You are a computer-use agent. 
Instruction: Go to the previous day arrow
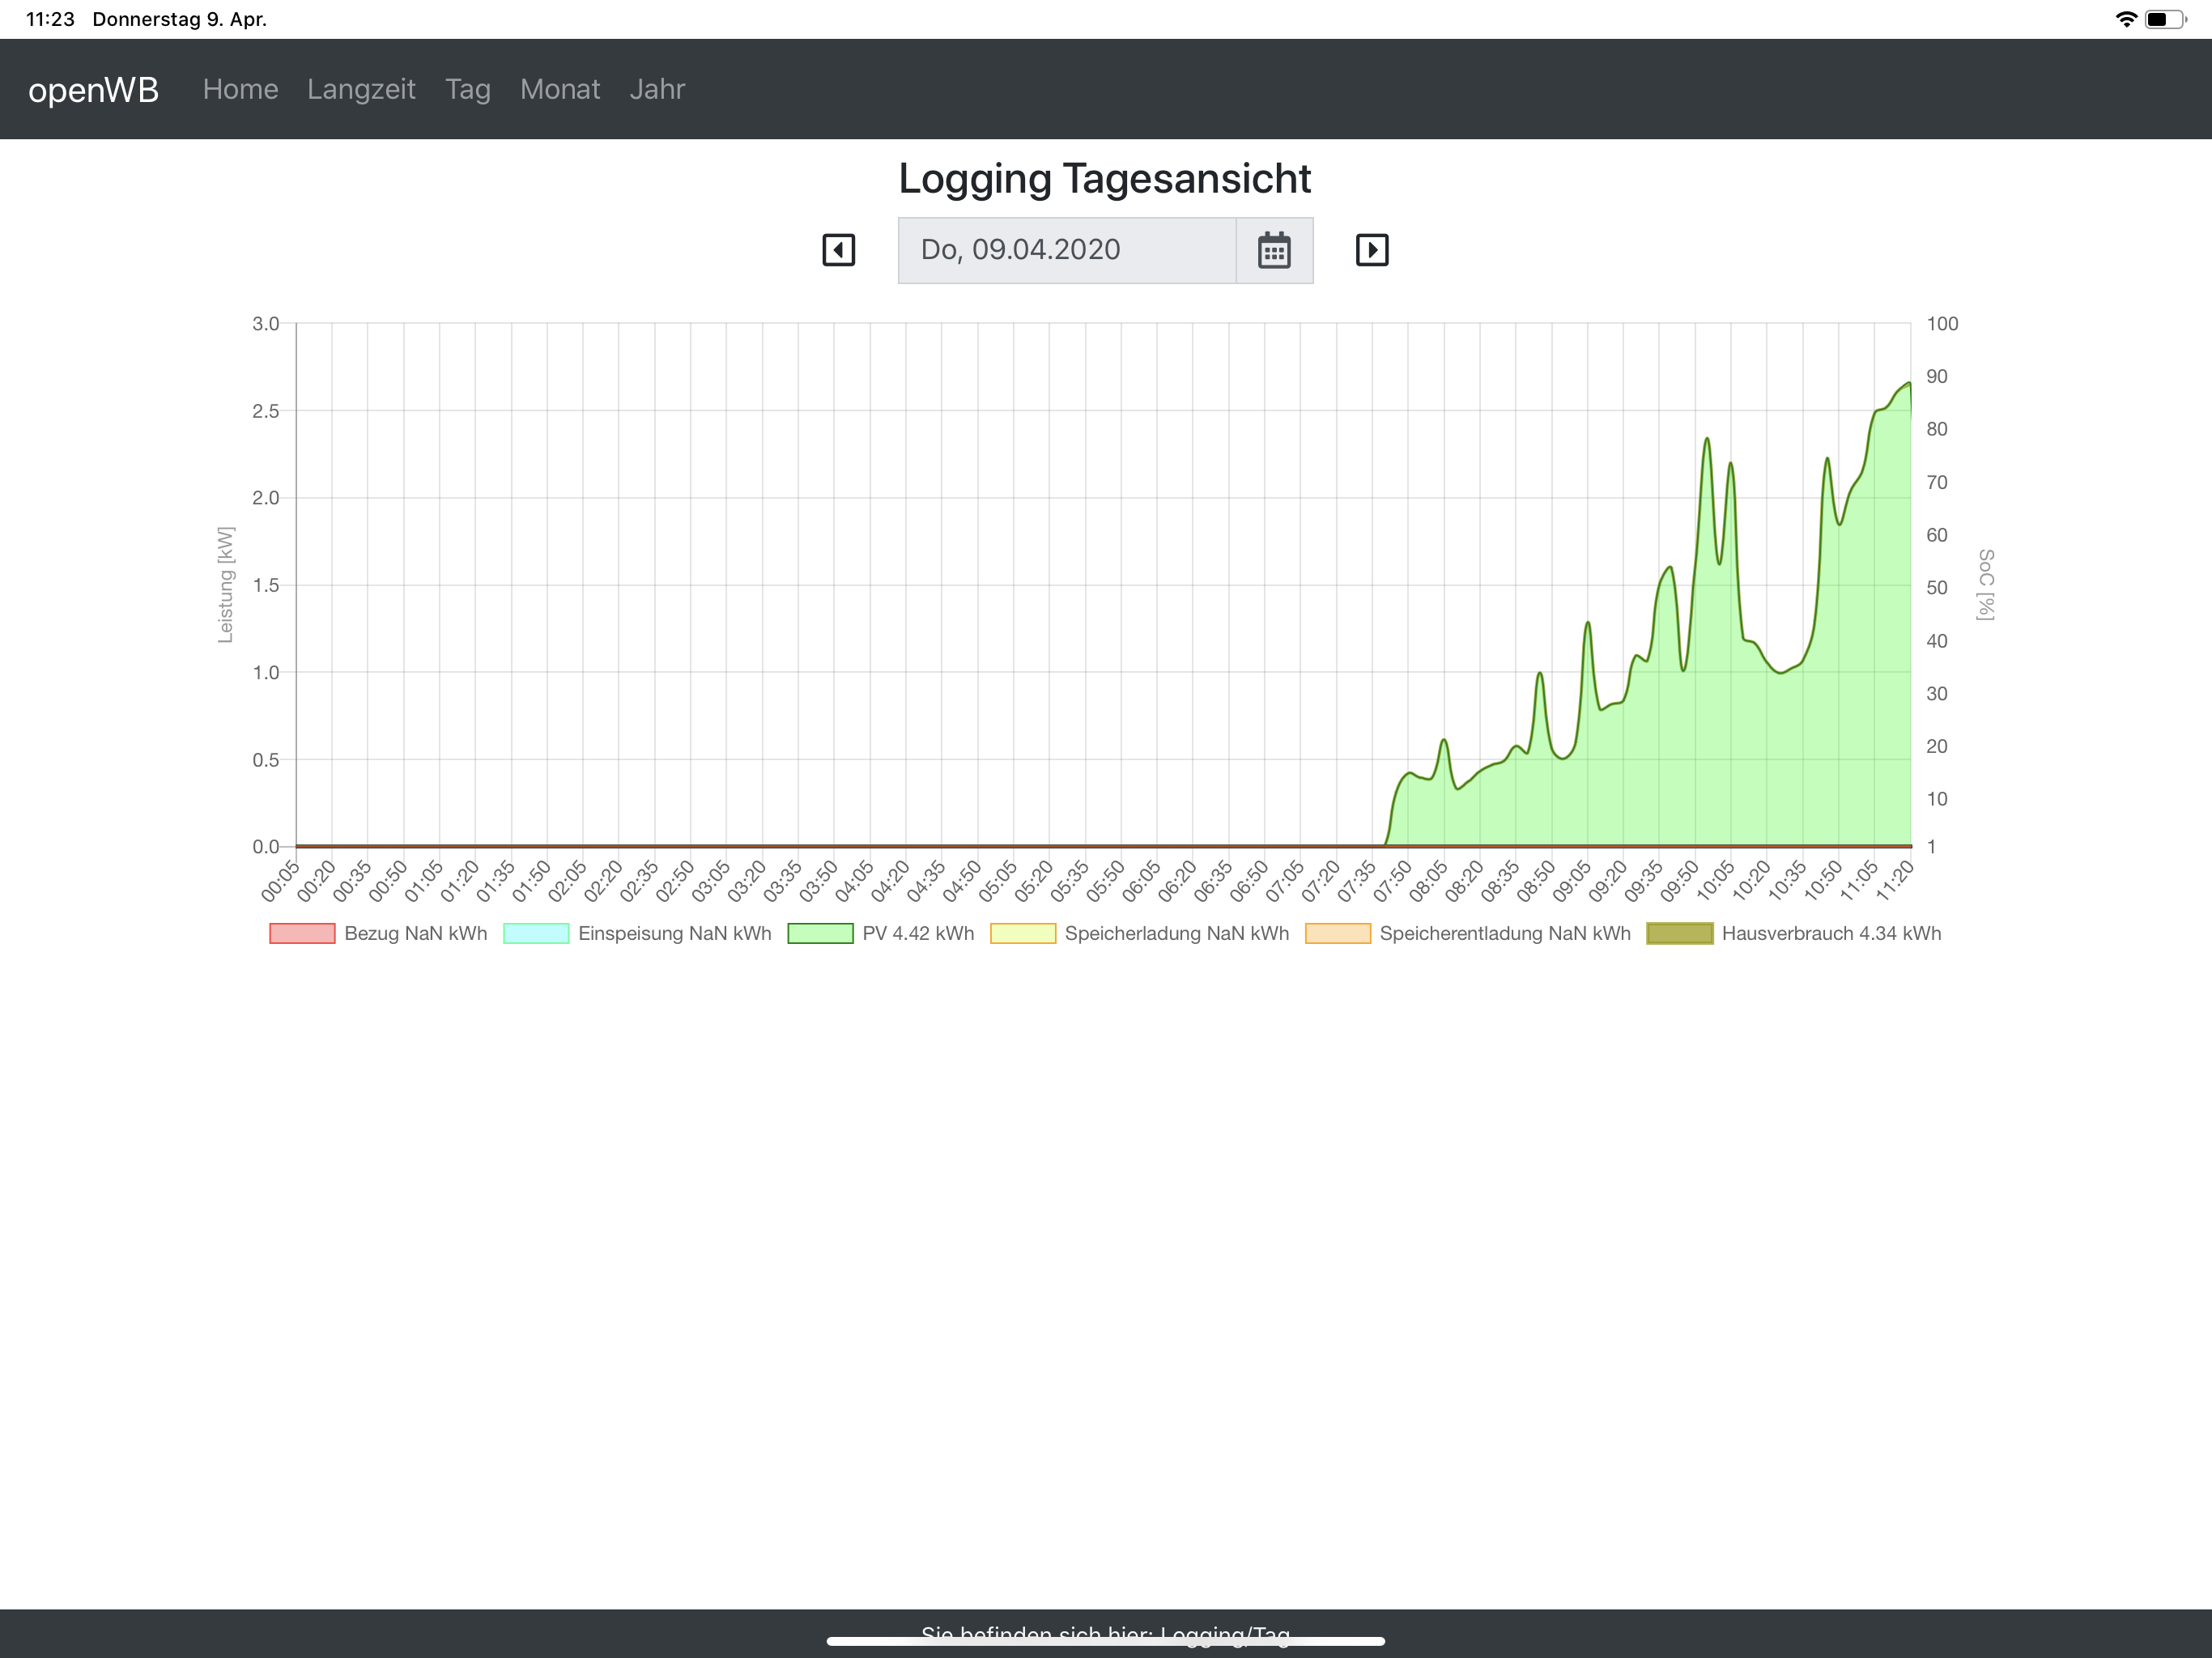point(838,250)
